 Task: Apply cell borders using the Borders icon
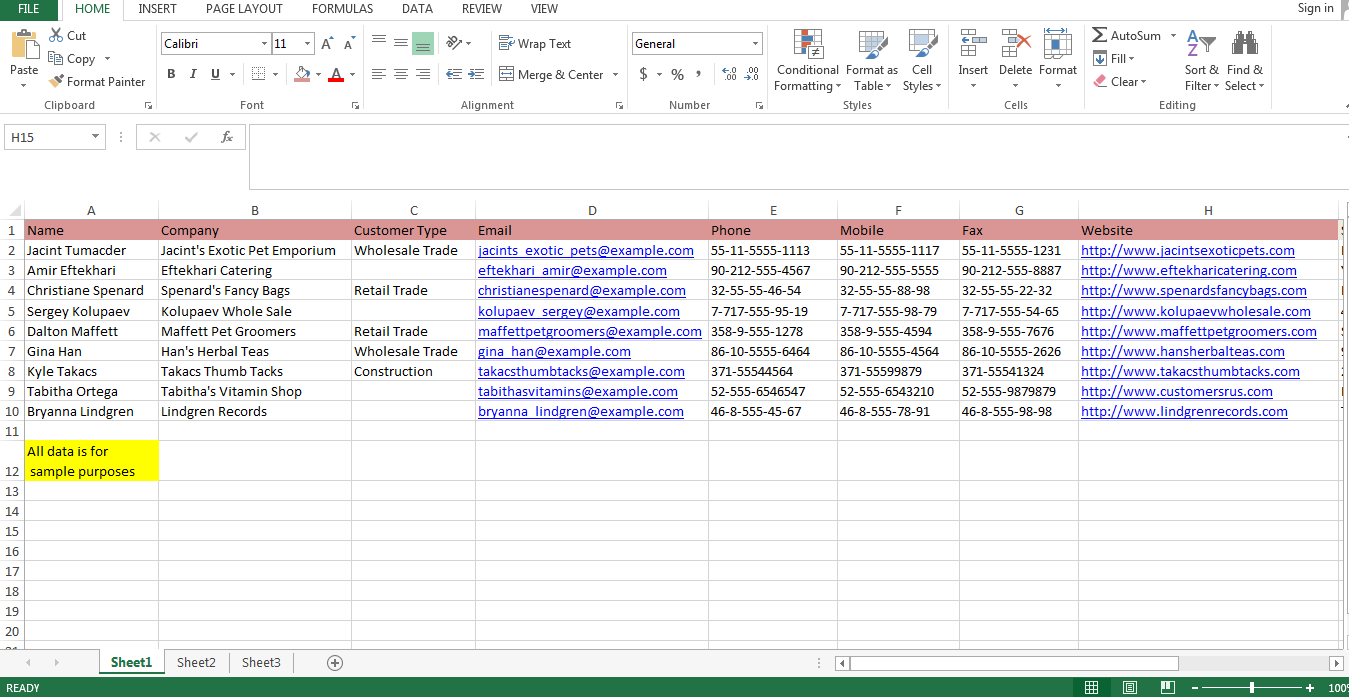point(258,74)
